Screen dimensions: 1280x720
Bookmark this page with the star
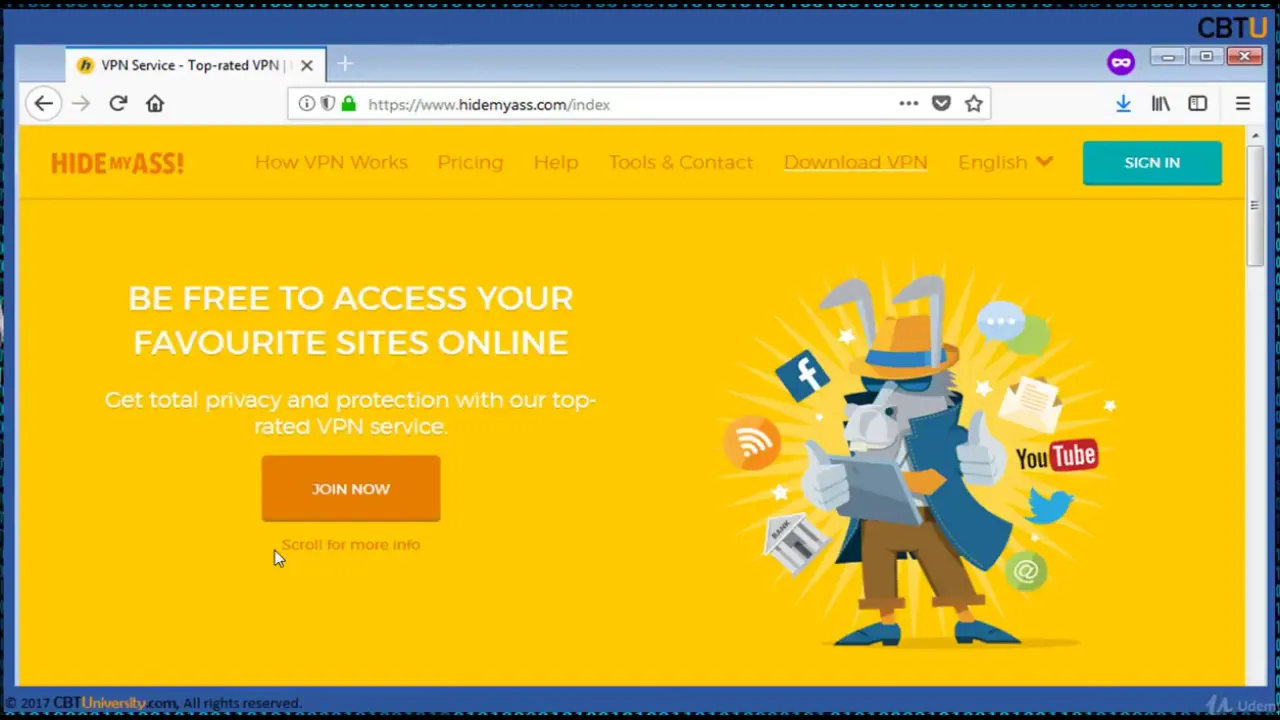click(x=974, y=103)
